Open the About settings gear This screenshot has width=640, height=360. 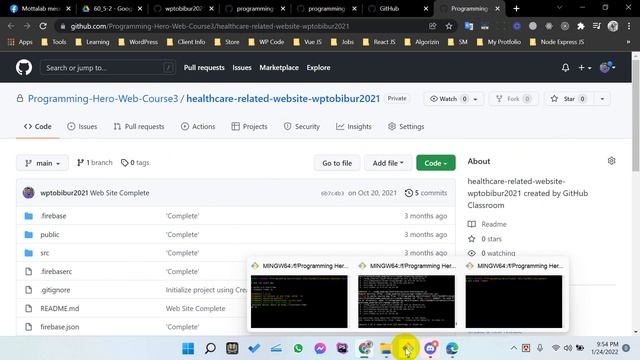(611, 161)
